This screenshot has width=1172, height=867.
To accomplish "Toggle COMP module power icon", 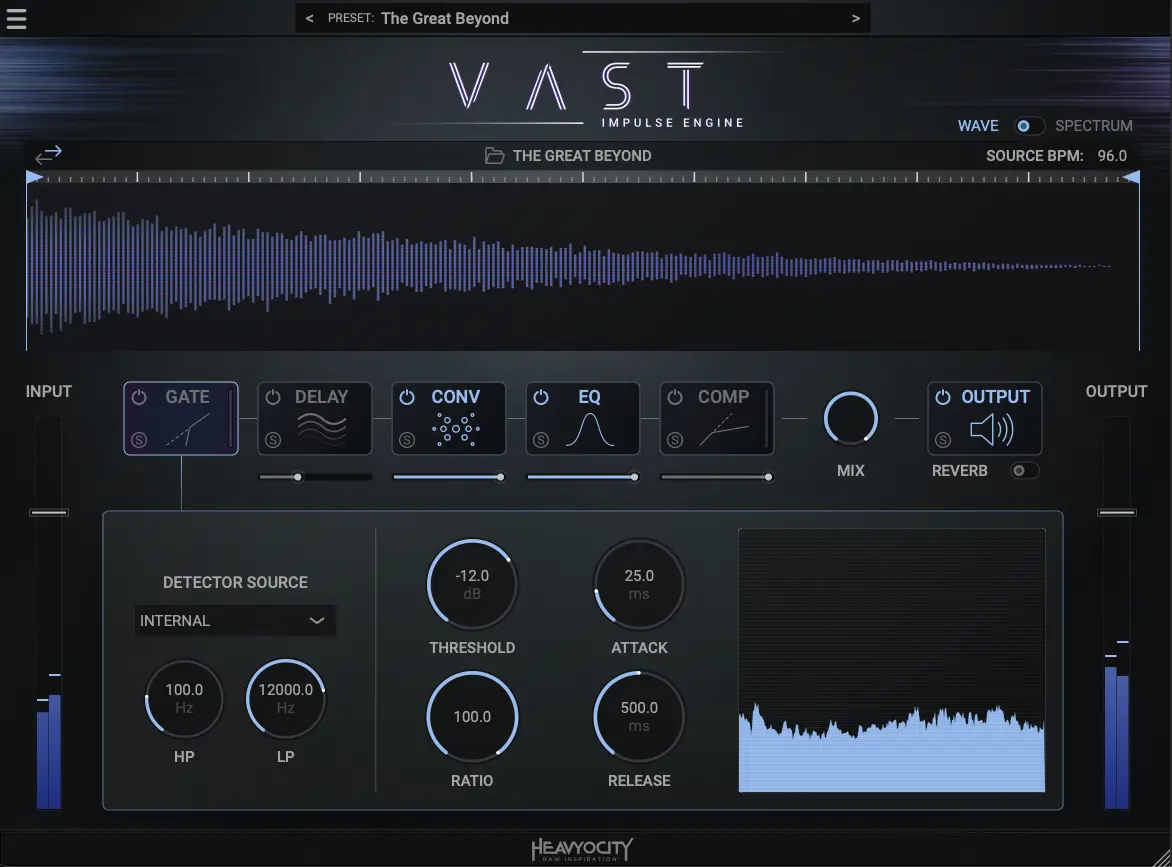I will (674, 397).
